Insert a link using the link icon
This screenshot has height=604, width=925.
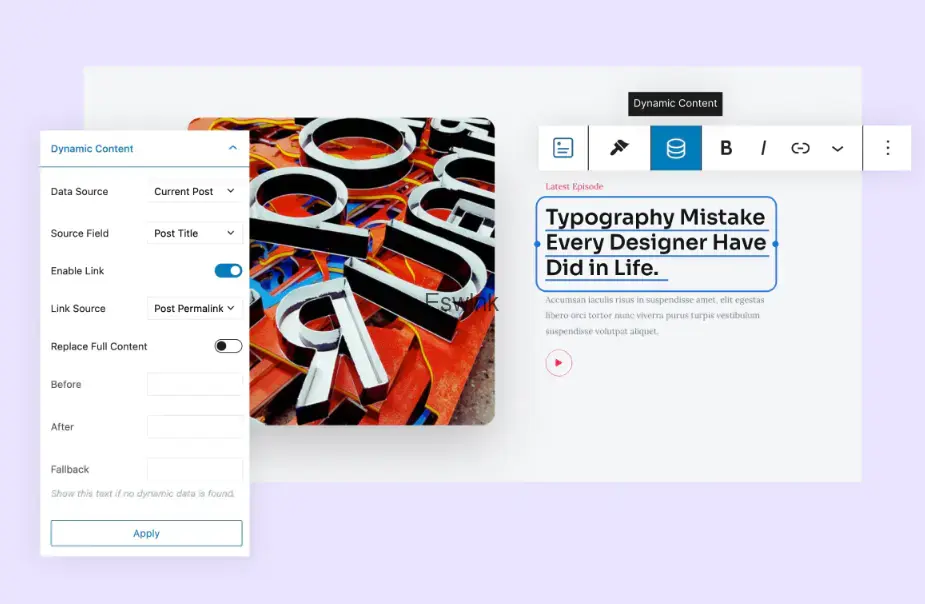800,148
